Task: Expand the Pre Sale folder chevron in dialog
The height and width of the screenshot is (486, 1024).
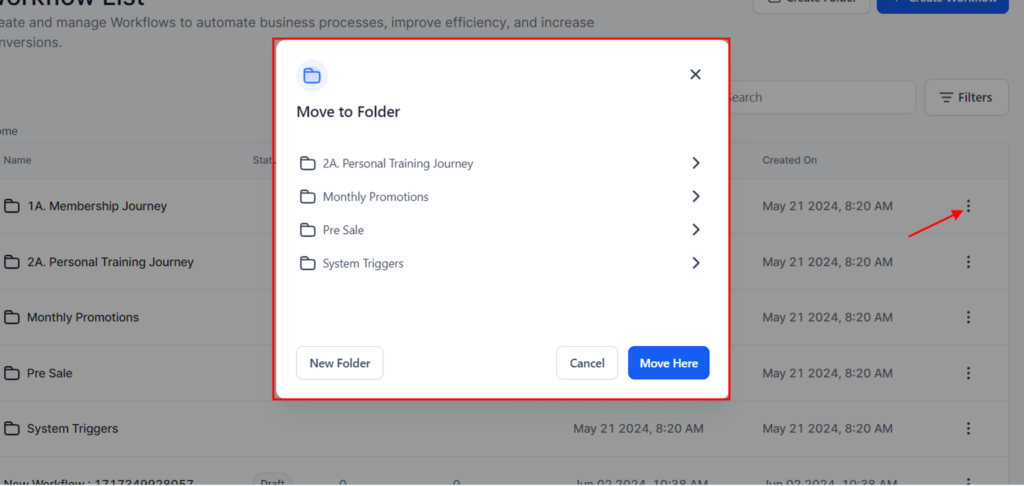Action: point(696,230)
